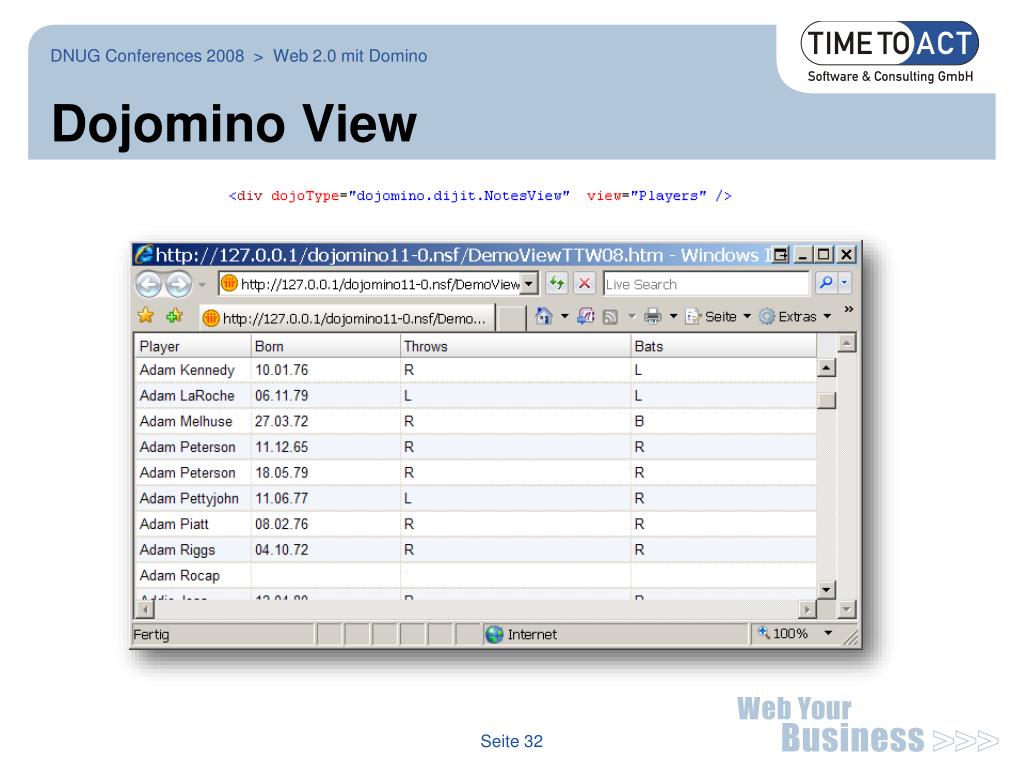1024x768 pixels.
Task: Click the Internet Explorer title bar icon
Action: click(144, 254)
